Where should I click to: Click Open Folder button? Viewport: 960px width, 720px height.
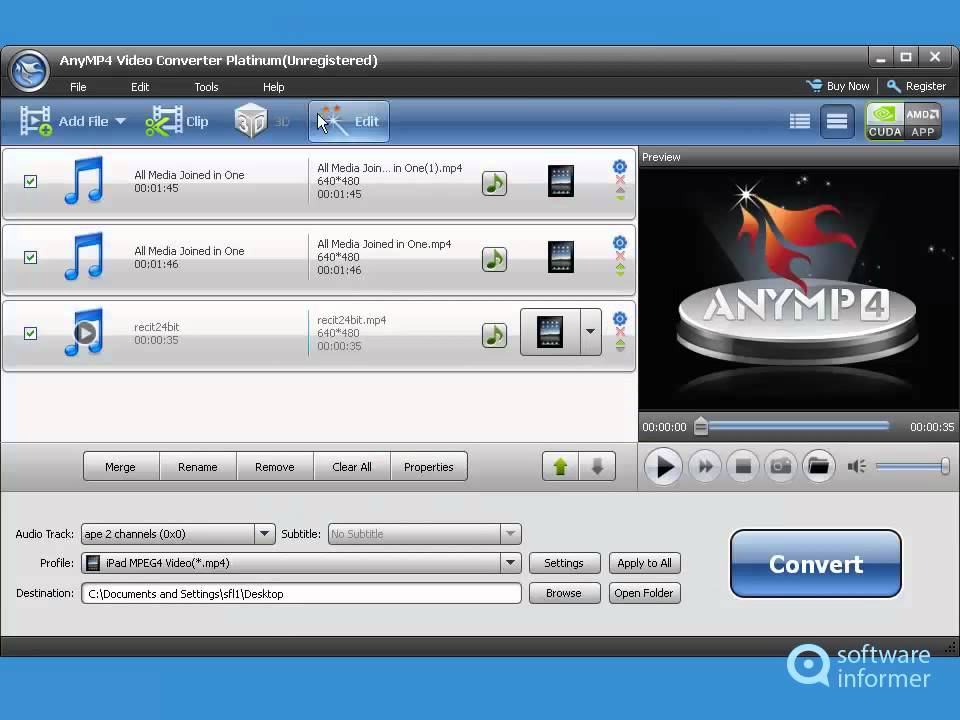[x=644, y=593]
